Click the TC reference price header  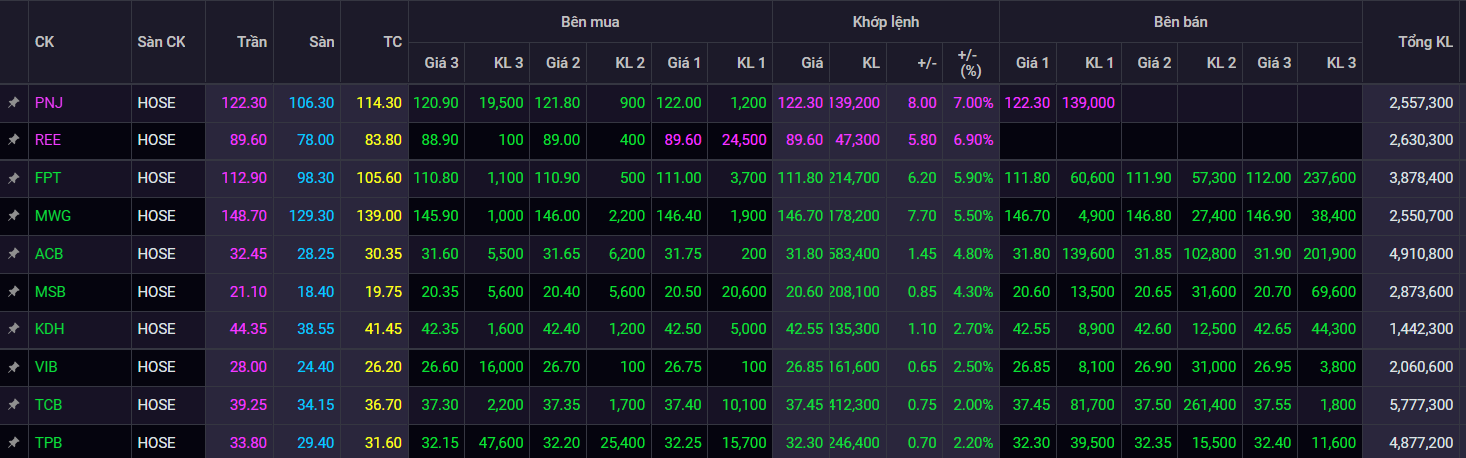coord(392,42)
